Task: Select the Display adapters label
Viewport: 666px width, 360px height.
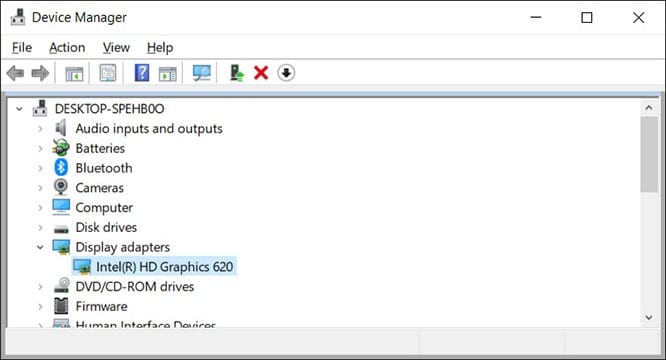Action: pyautogui.click(x=123, y=247)
